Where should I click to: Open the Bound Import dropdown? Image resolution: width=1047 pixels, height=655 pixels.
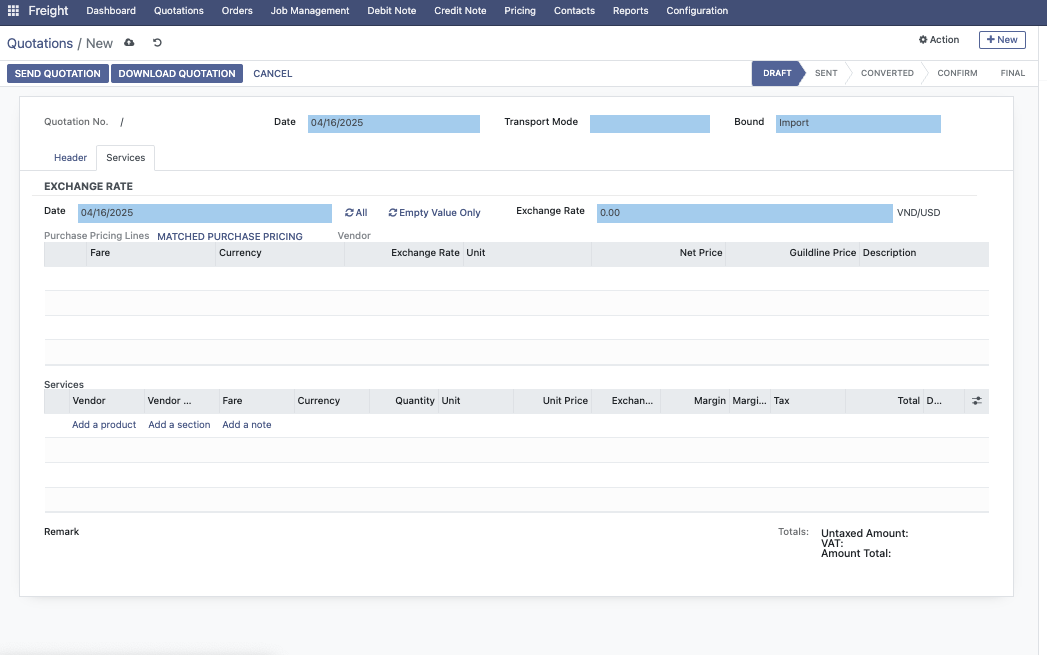click(x=857, y=123)
